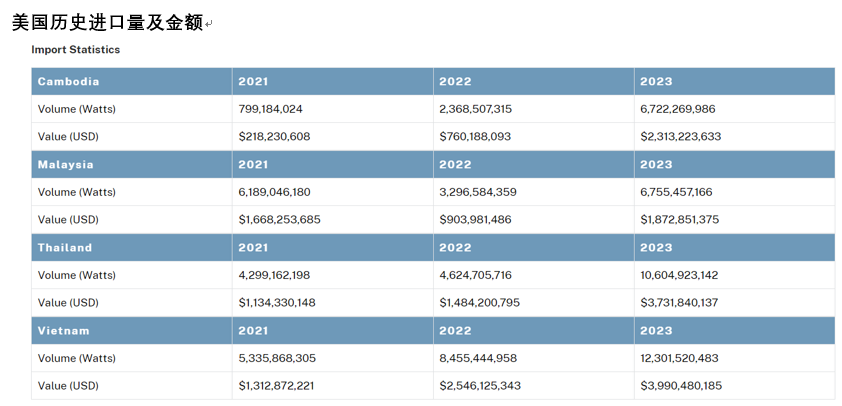Select the Cambodia header cell
The width and height of the screenshot is (842, 406).
[x=68, y=81]
